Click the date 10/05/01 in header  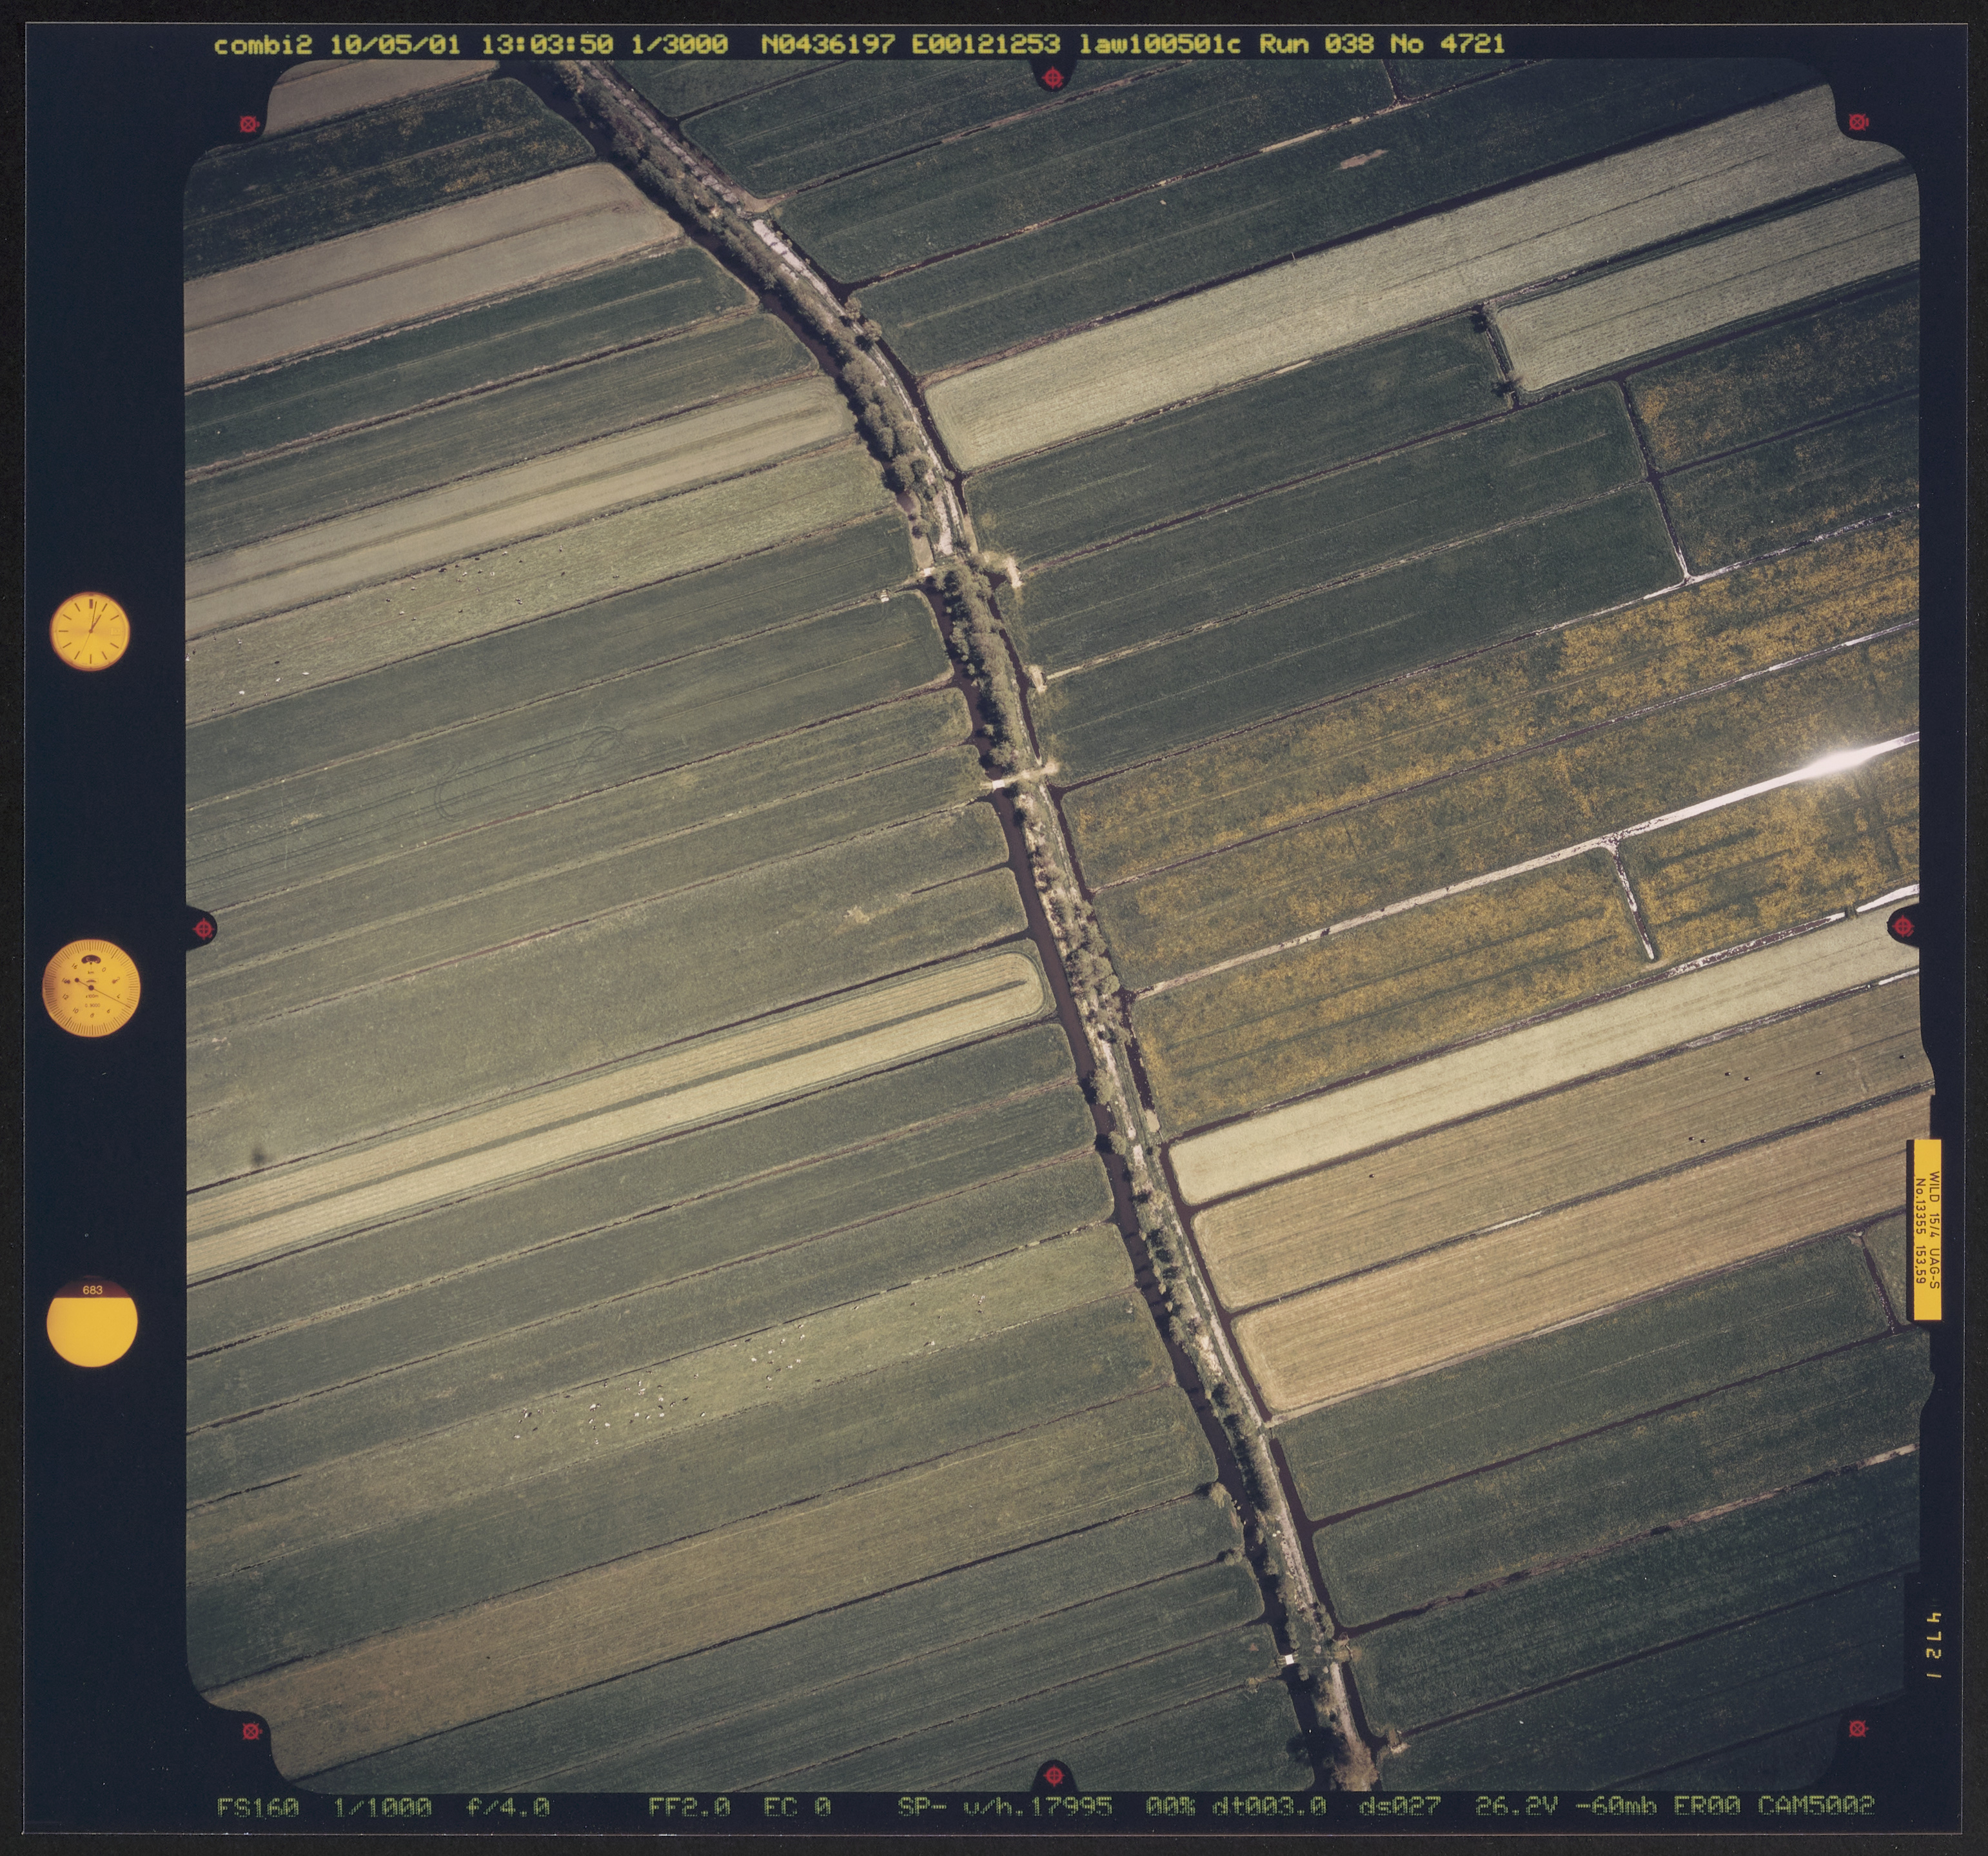pyautogui.click(x=395, y=45)
